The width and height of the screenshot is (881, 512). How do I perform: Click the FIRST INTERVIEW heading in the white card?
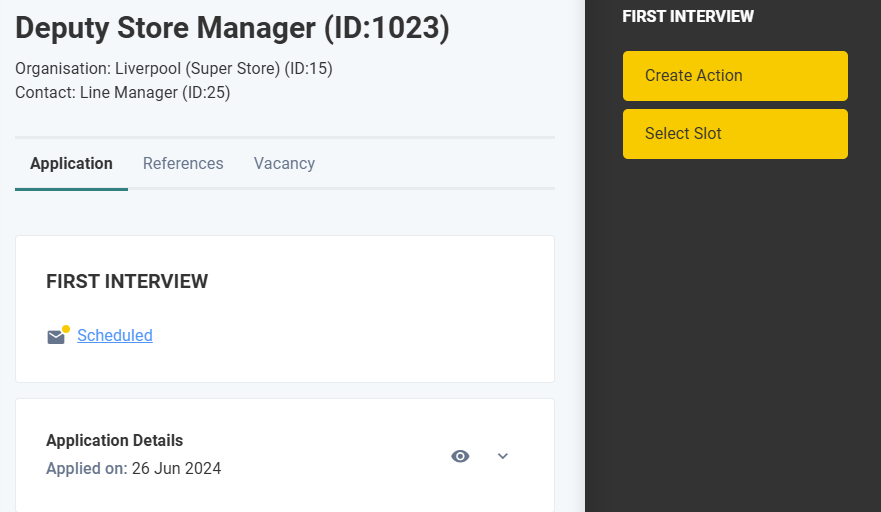point(127,282)
